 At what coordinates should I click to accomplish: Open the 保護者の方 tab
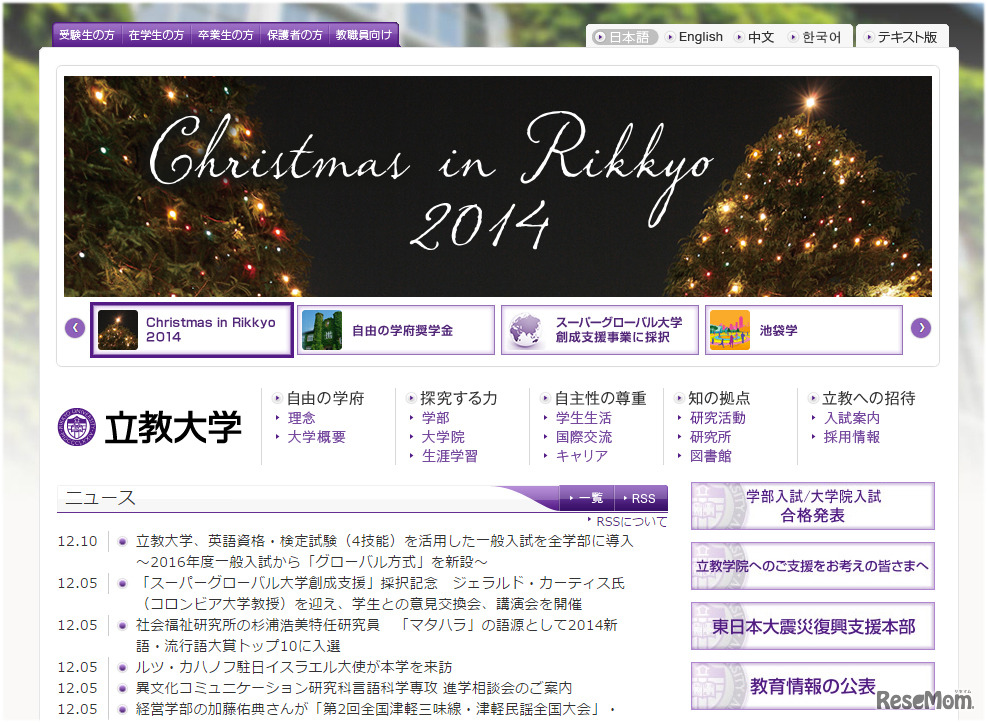295,35
